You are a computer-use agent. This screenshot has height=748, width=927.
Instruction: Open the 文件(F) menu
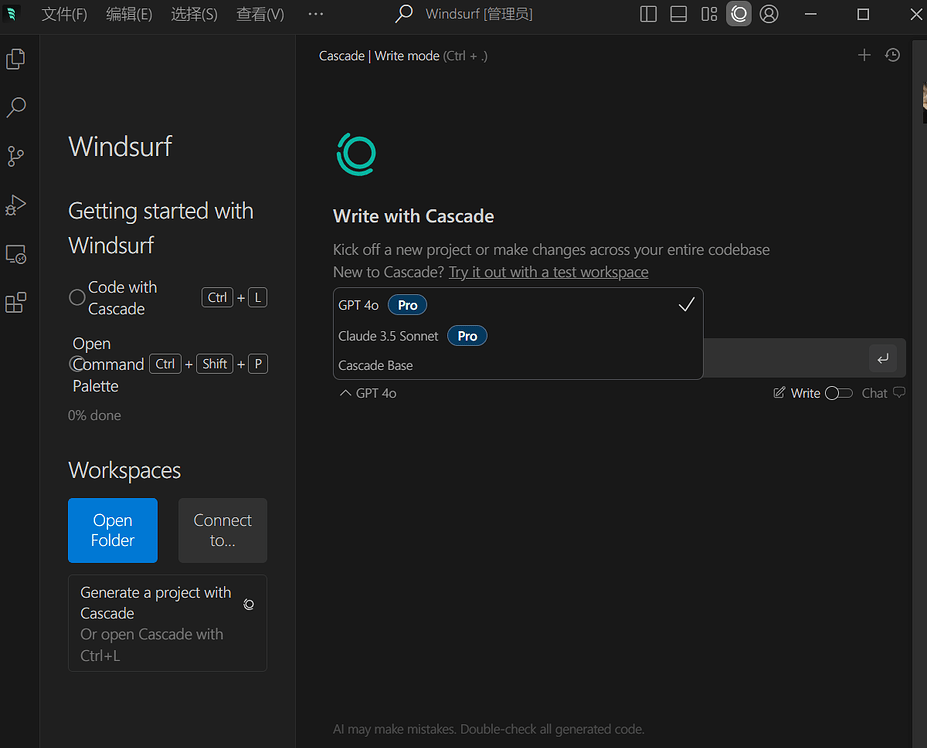click(64, 14)
